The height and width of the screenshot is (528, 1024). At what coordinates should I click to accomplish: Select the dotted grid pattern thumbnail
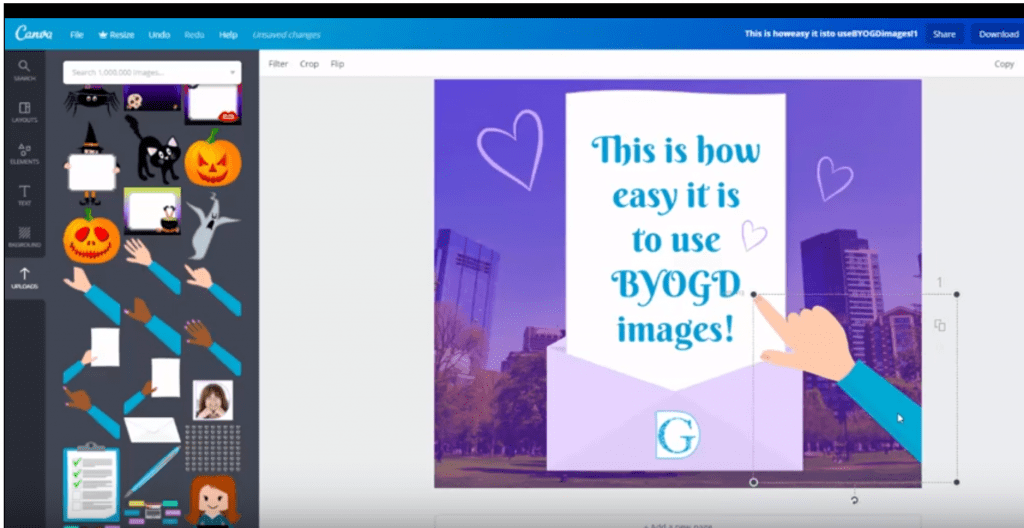pyautogui.click(x=212, y=448)
